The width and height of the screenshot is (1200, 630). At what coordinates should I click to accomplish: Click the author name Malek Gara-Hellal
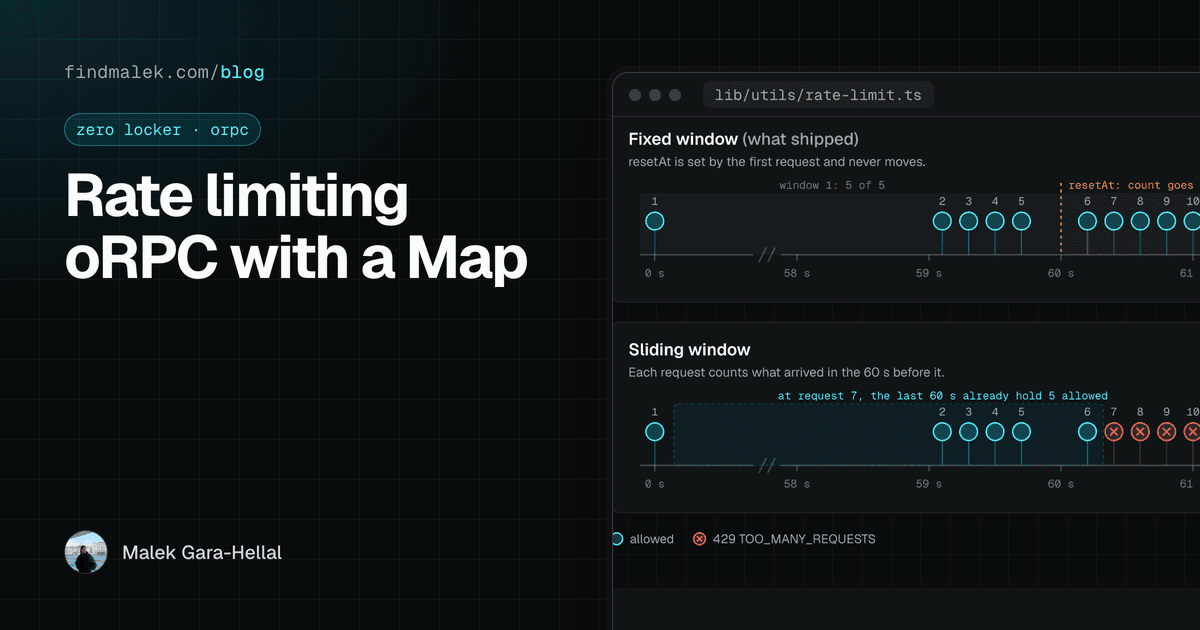point(202,552)
